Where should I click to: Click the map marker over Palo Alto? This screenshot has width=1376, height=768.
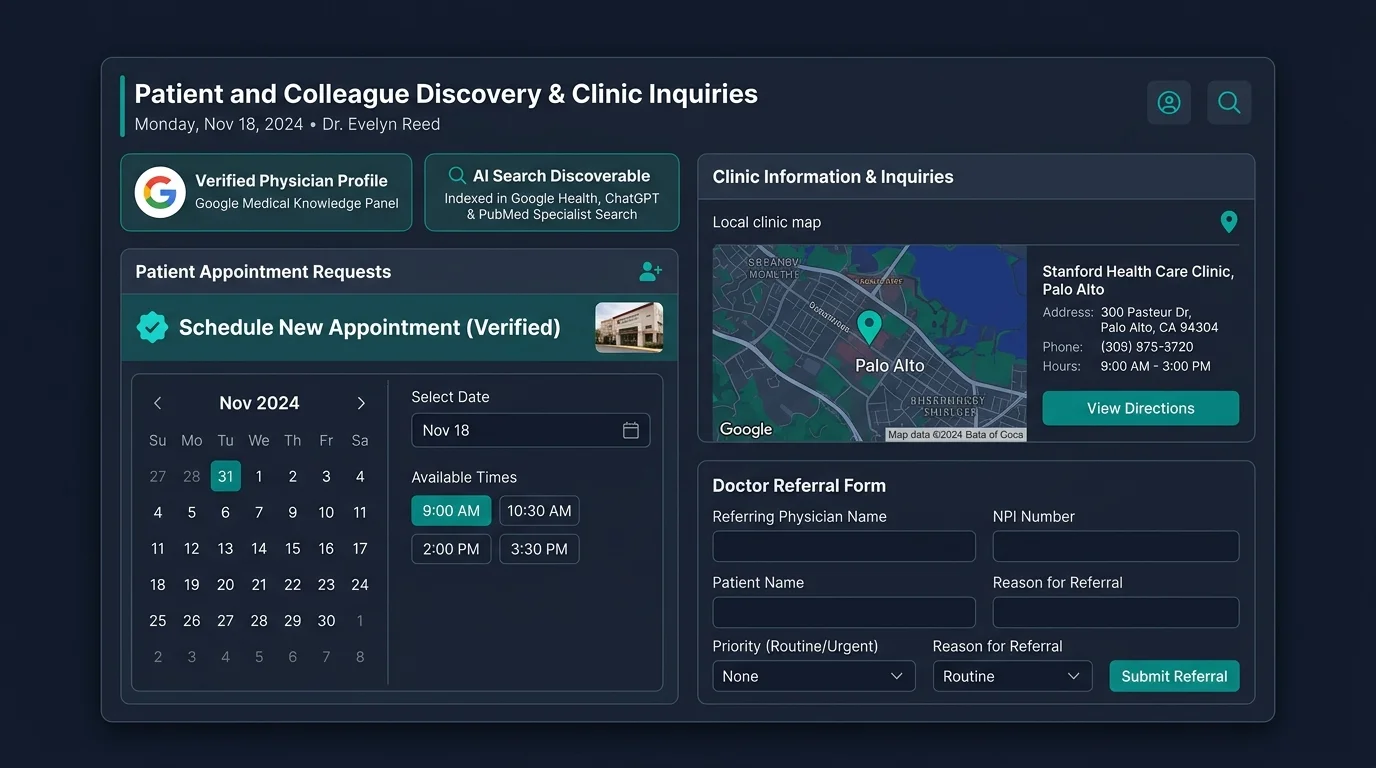click(870, 328)
